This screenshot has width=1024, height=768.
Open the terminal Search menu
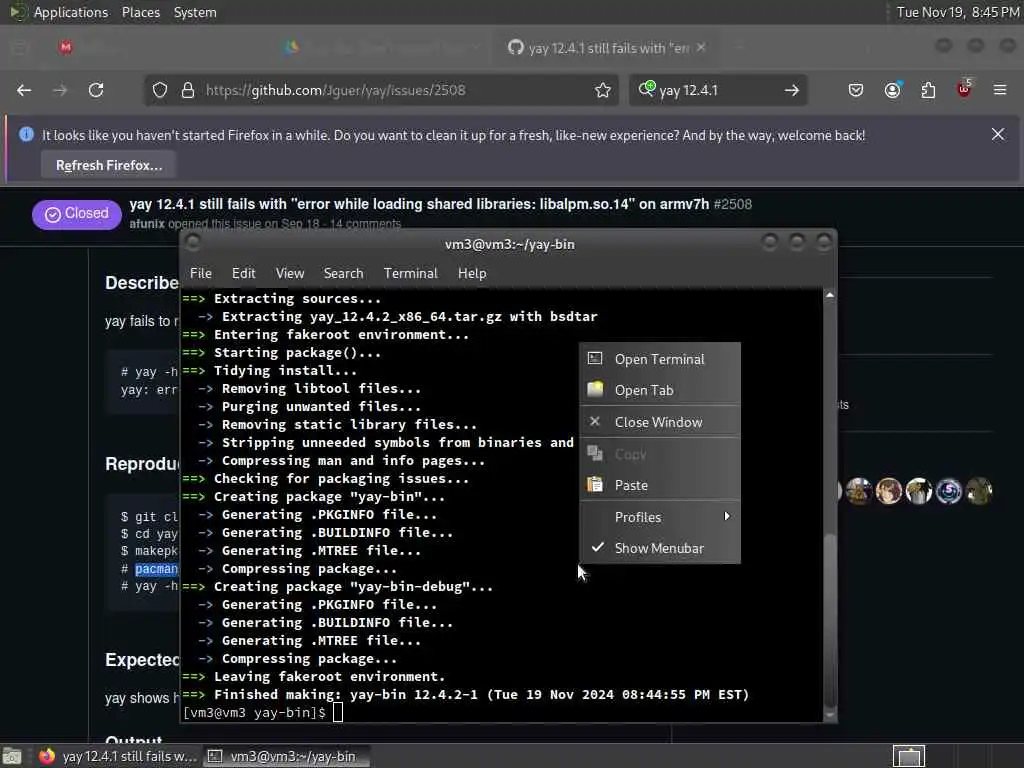click(x=344, y=273)
